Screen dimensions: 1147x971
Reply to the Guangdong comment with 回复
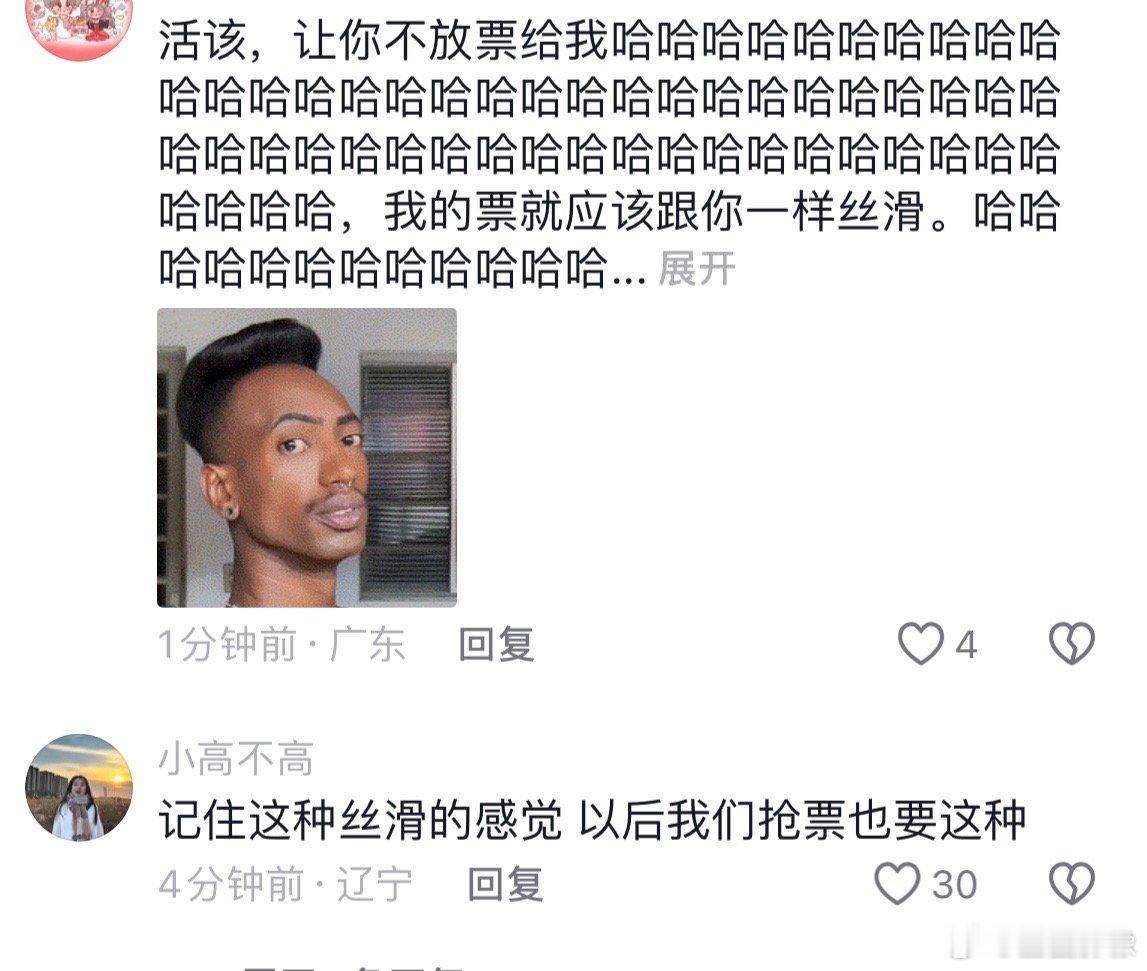point(497,645)
